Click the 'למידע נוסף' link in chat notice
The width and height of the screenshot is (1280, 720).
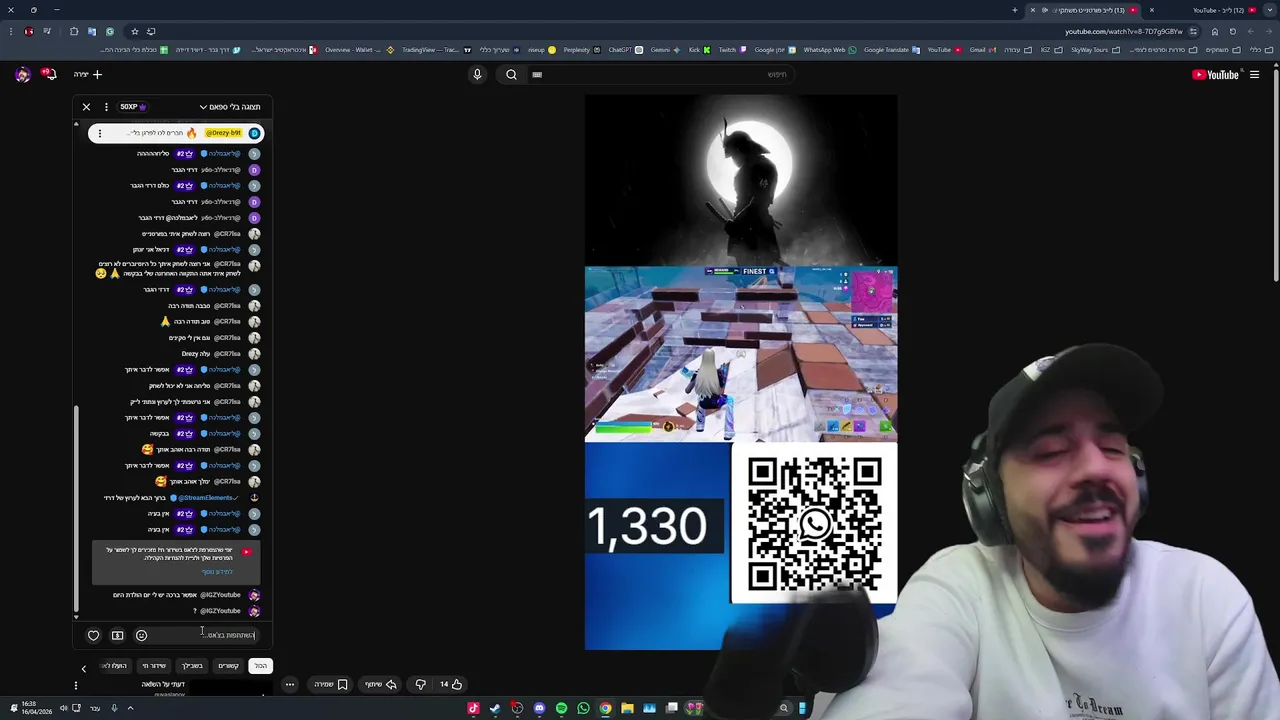pyautogui.click(x=217, y=572)
